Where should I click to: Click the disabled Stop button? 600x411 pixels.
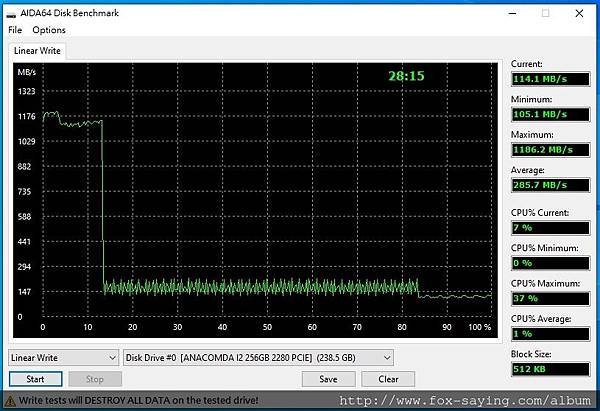tap(95, 379)
